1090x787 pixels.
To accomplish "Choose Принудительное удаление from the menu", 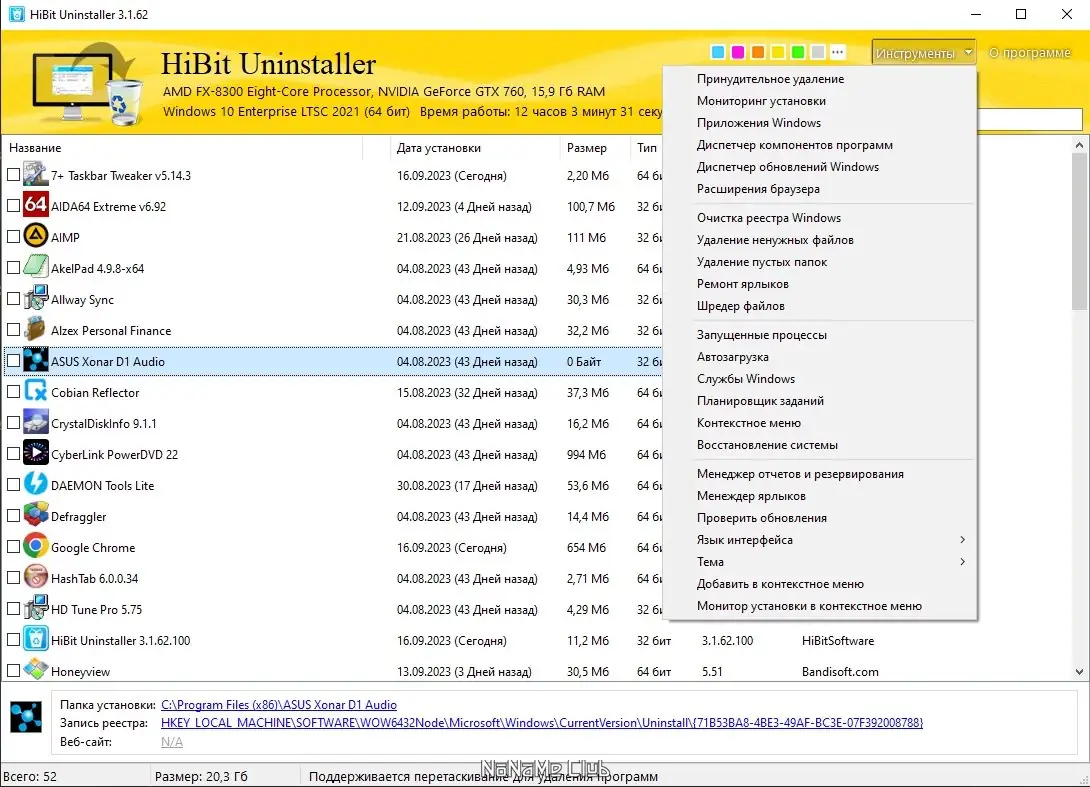I will [x=770, y=79].
